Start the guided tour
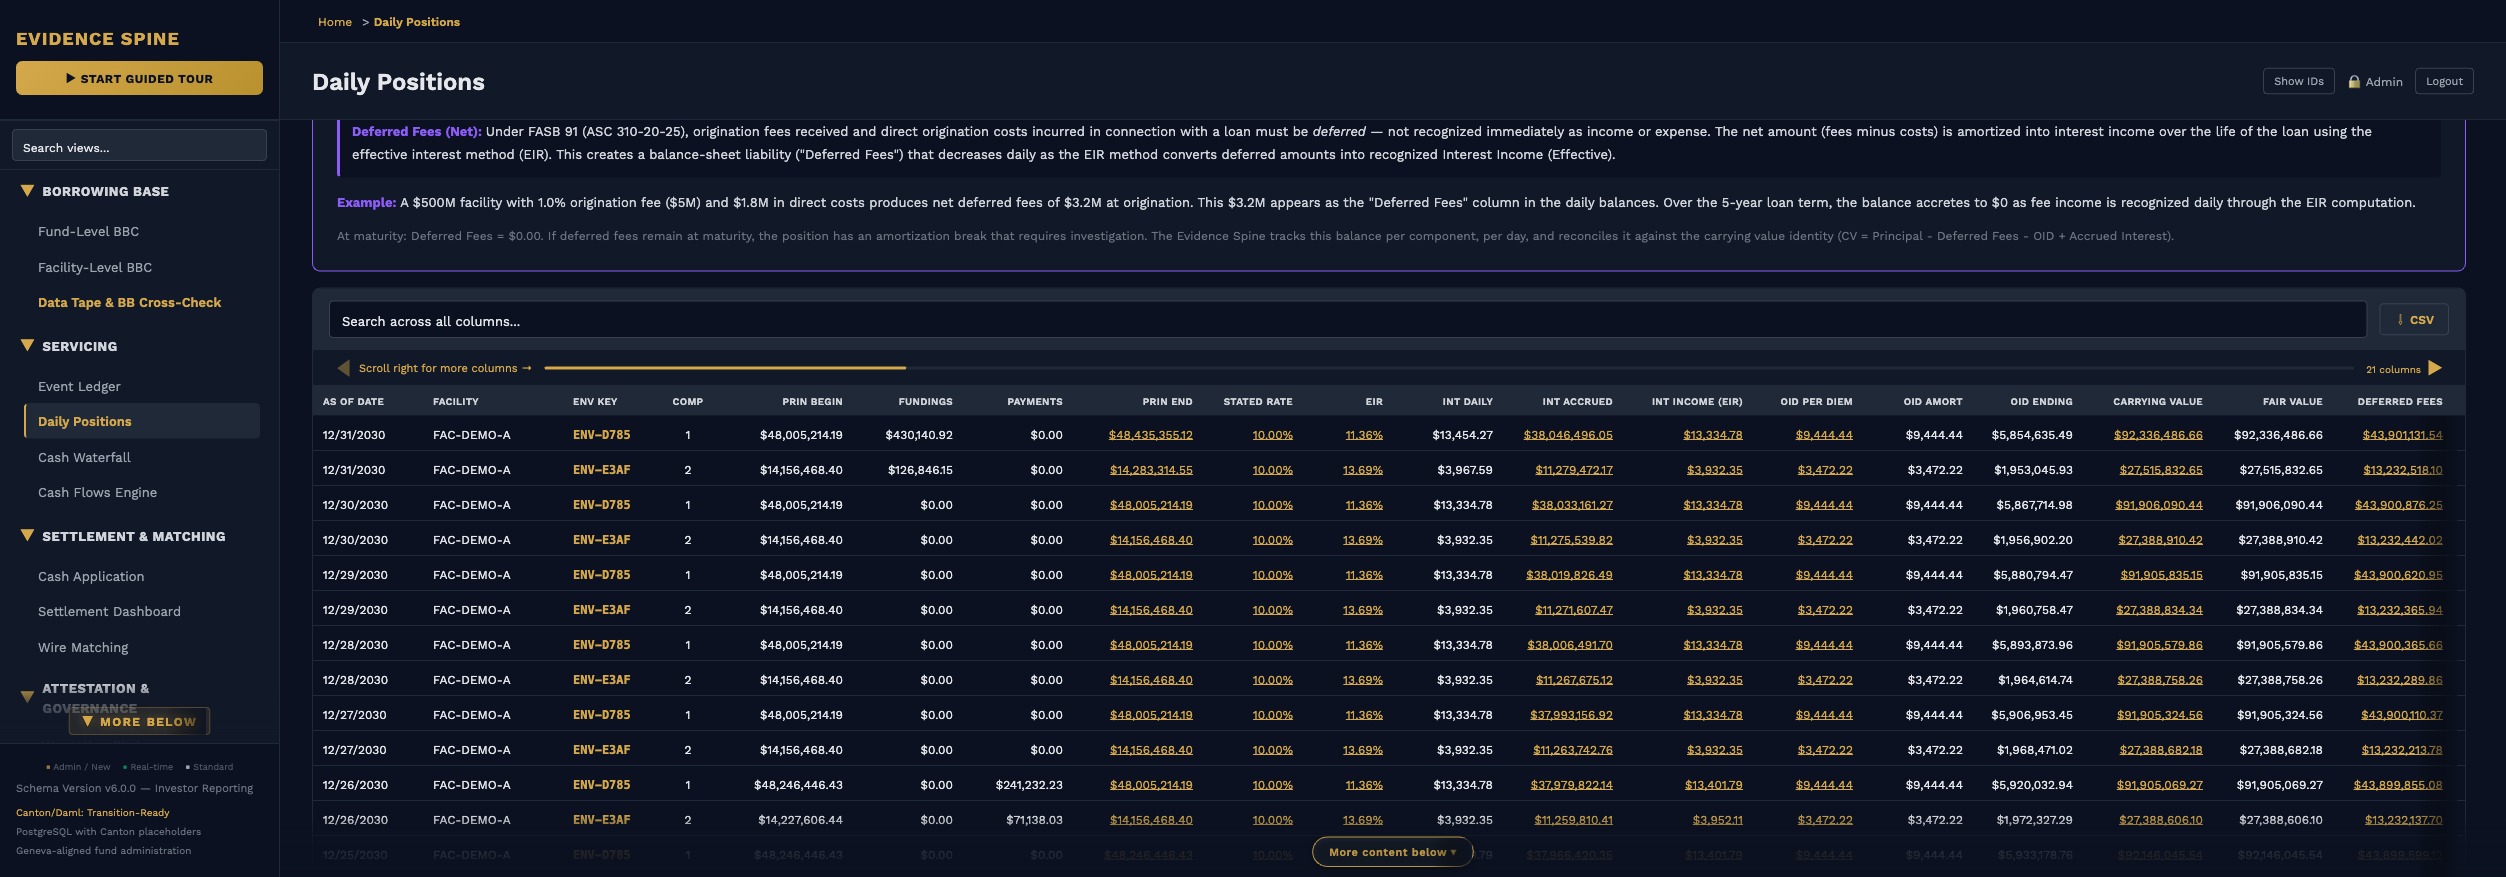 pos(139,78)
